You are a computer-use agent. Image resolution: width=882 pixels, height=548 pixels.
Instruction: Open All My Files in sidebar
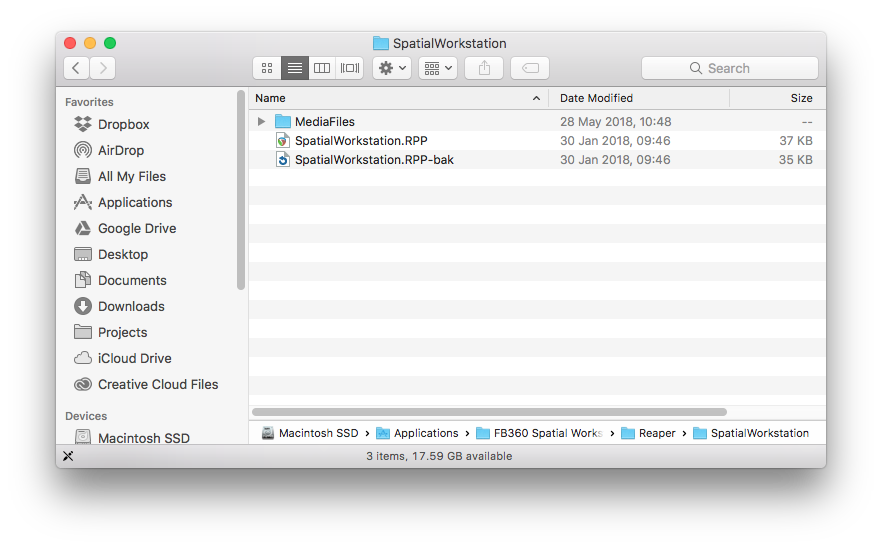pyautogui.click(x=120, y=176)
